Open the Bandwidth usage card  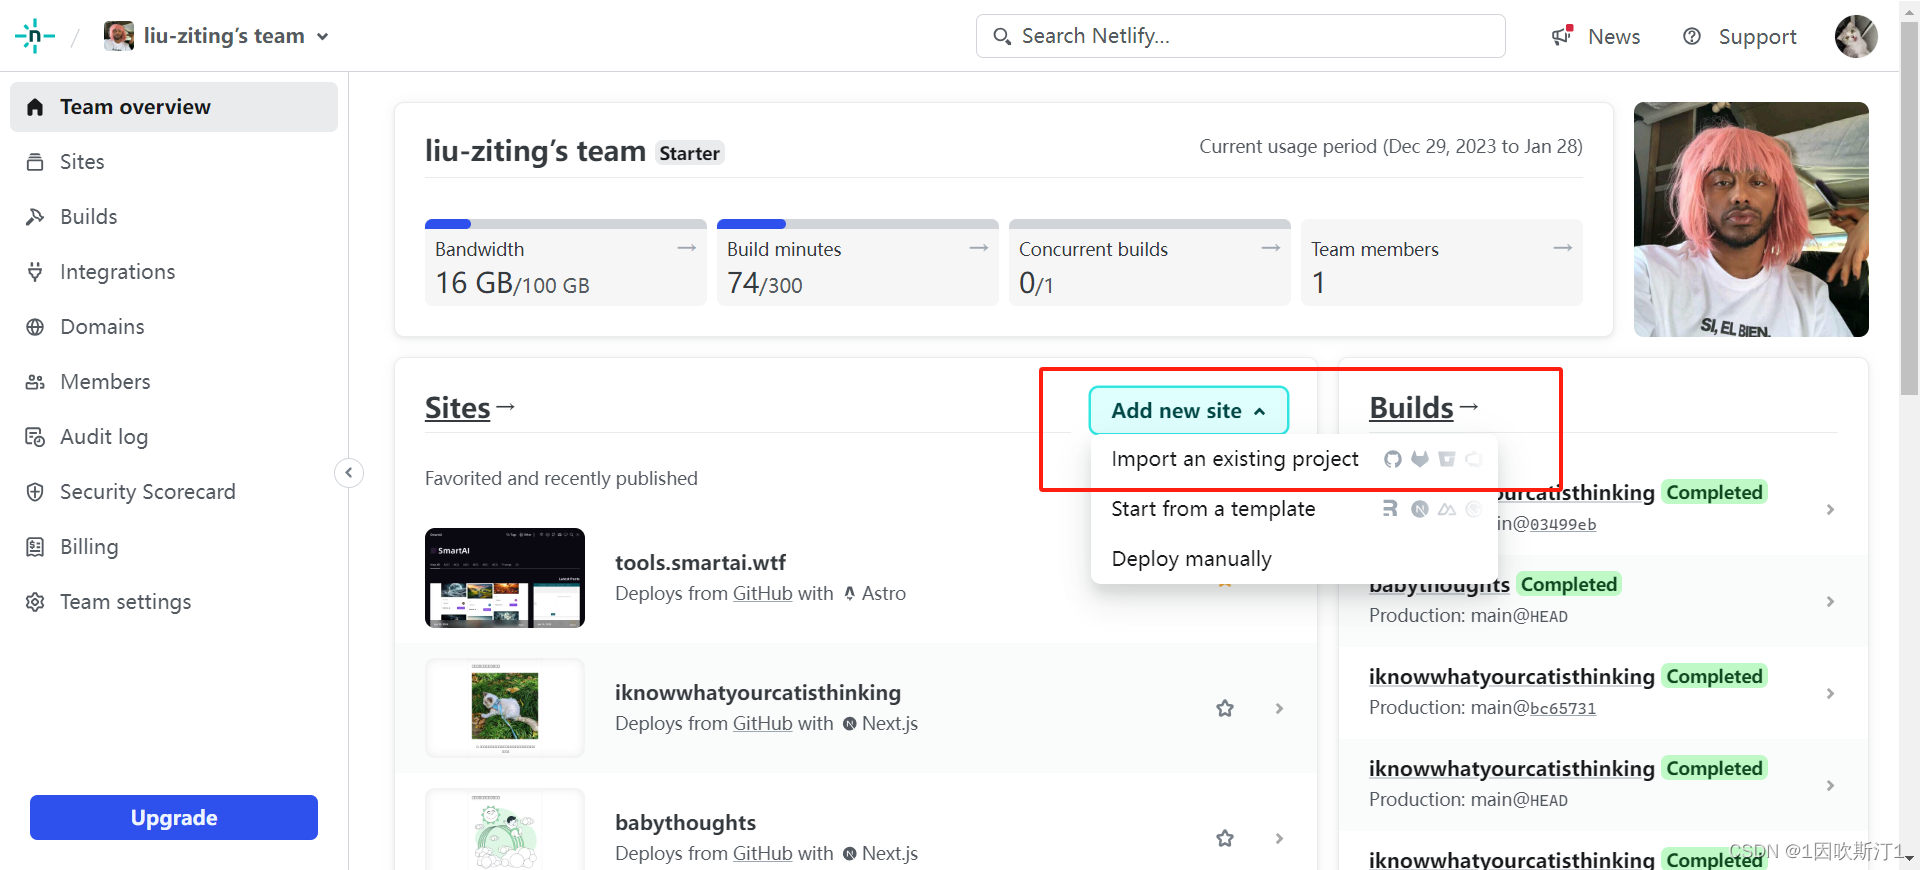[x=566, y=262]
